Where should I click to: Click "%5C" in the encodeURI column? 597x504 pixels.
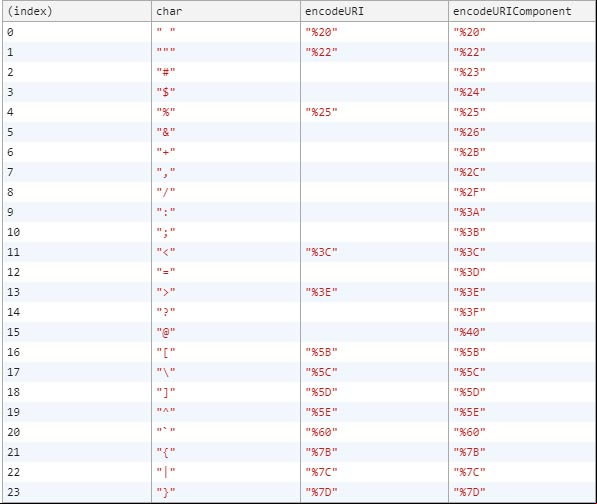click(321, 372)
